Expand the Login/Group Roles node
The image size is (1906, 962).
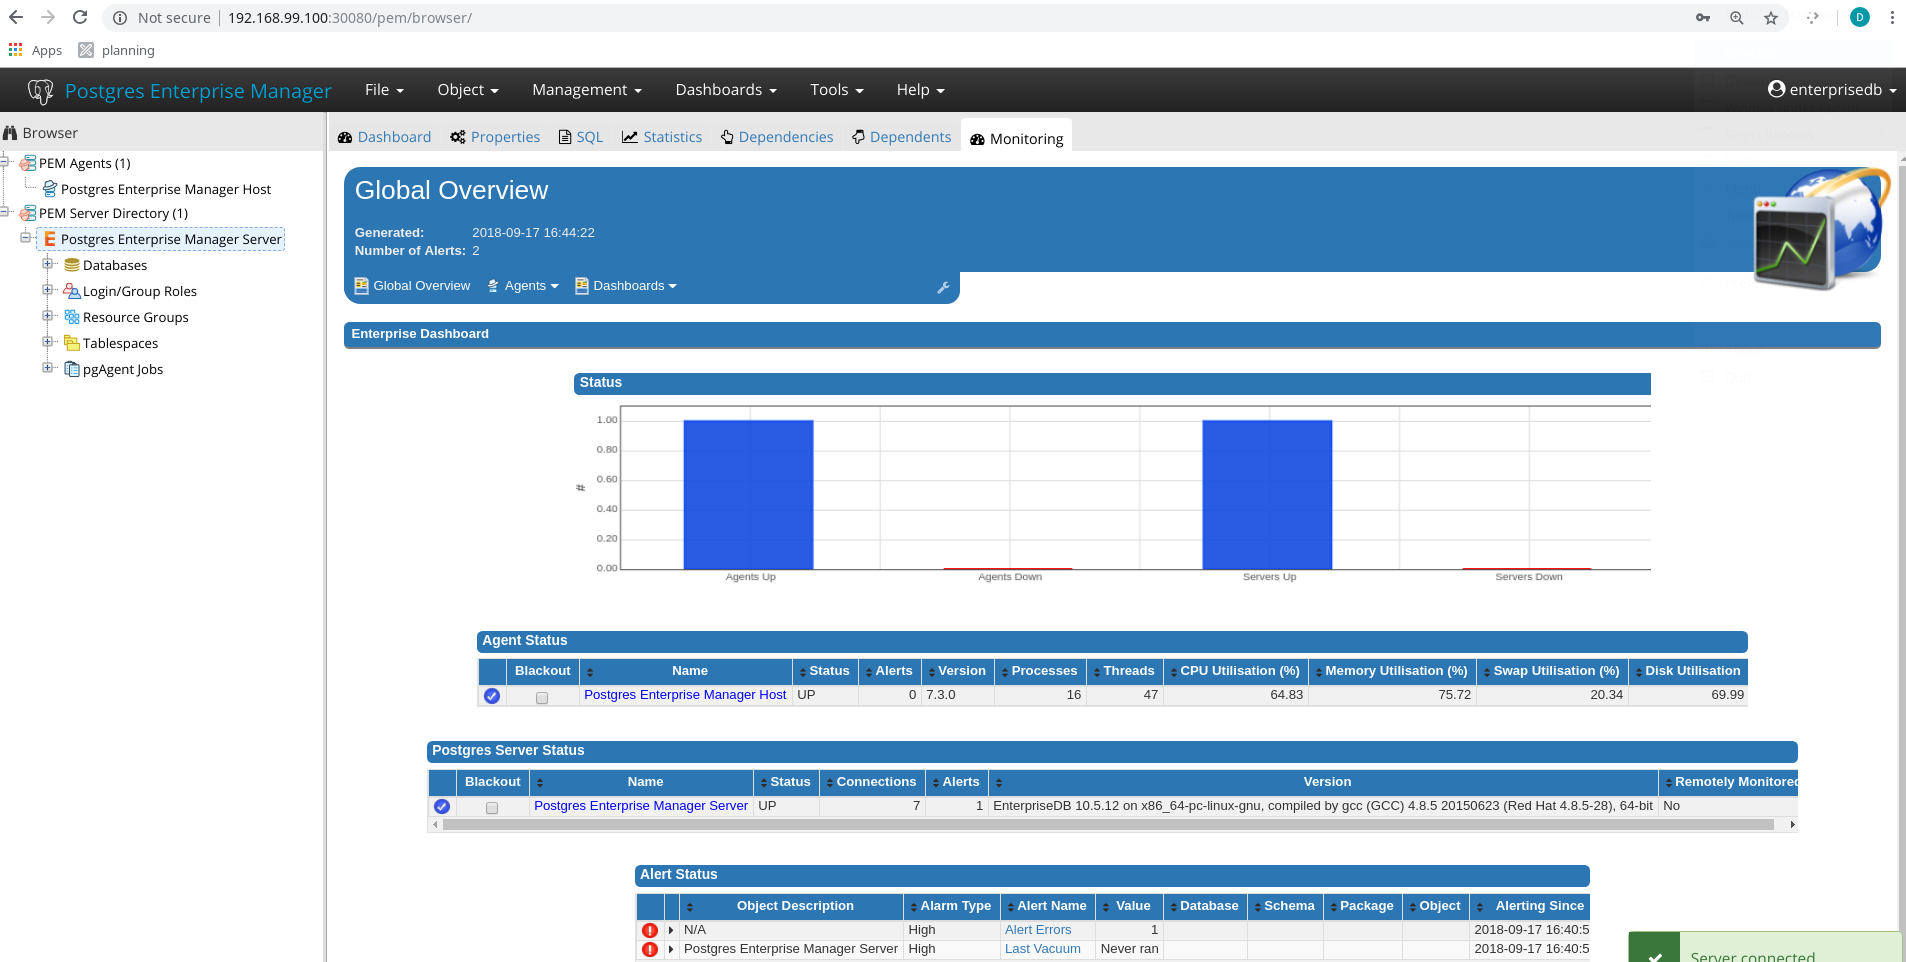(x=47, y=290)
